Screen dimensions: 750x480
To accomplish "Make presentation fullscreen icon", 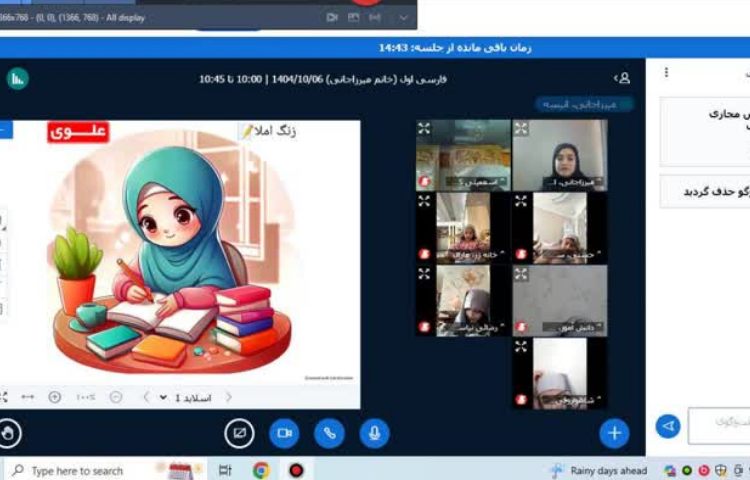I will (4, 397).
